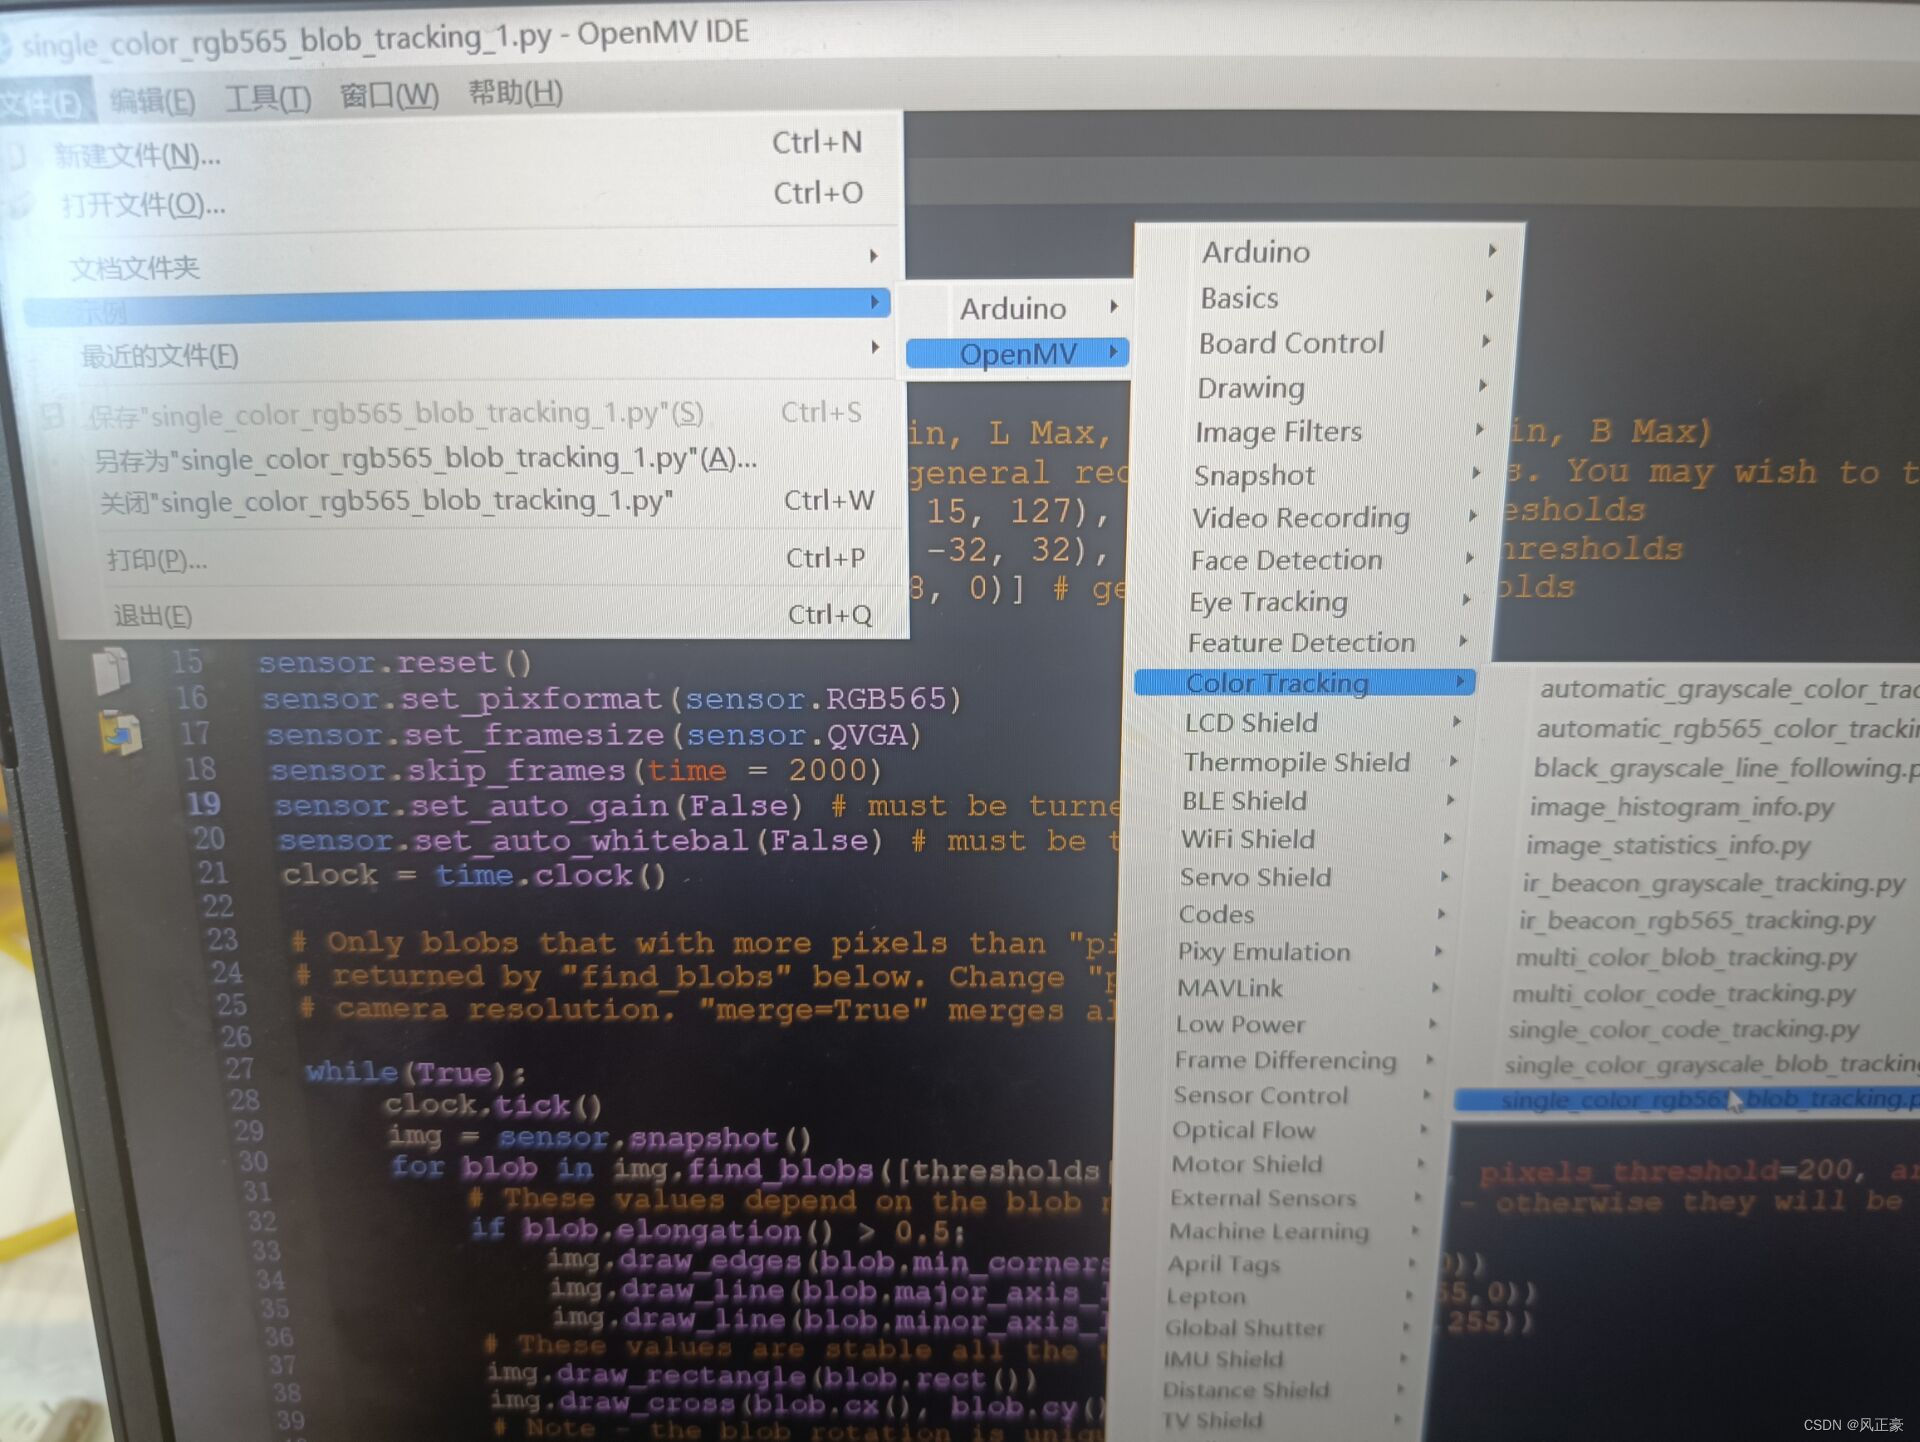Open the Snapshot submenu
The image size is (1920, 1442).
click(x=1254, y=475)
